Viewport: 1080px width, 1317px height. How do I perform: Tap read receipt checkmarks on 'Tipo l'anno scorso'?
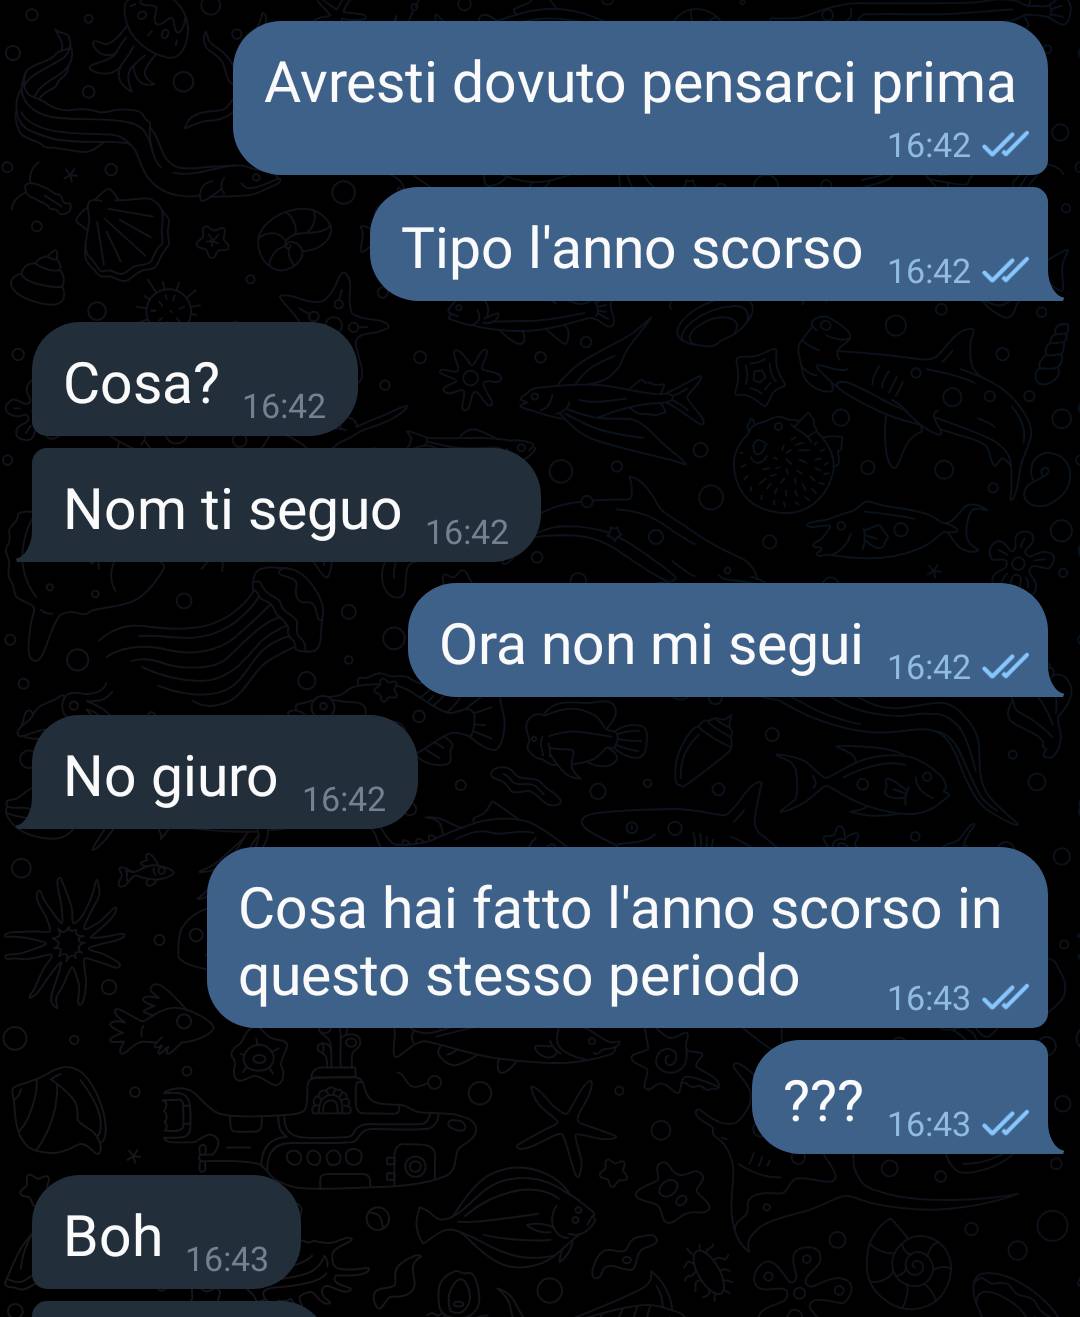pyautogui.click(x=1005, y=271)
